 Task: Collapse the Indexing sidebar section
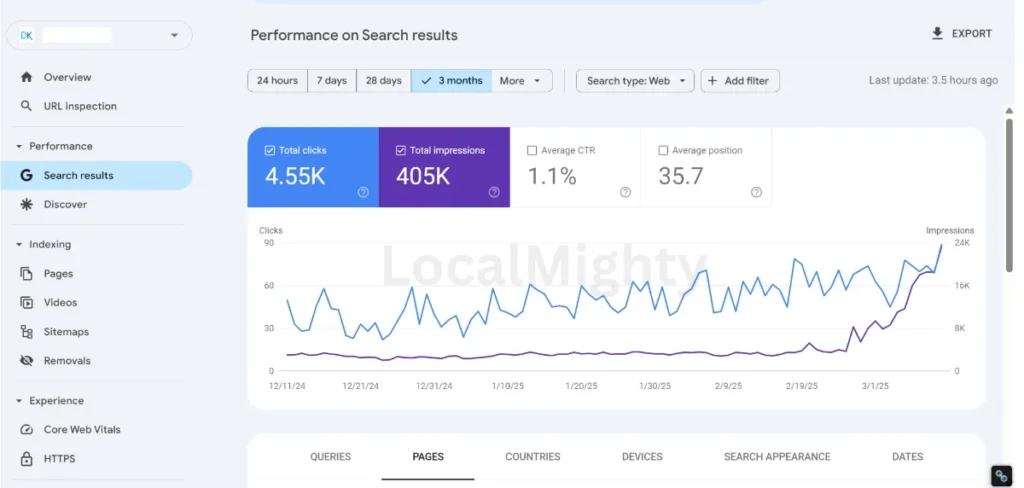(x=19, y=244)
